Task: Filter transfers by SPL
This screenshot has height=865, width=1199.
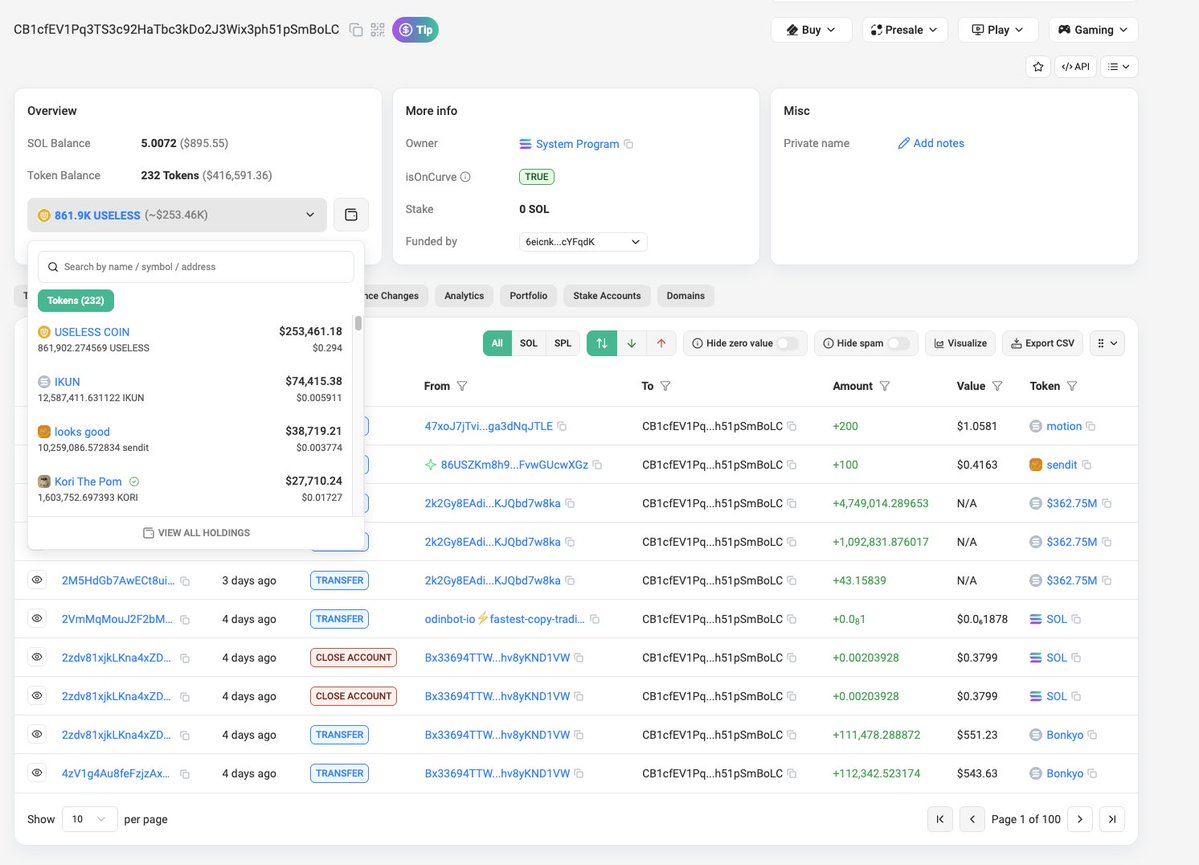Action: coord(563,343)
